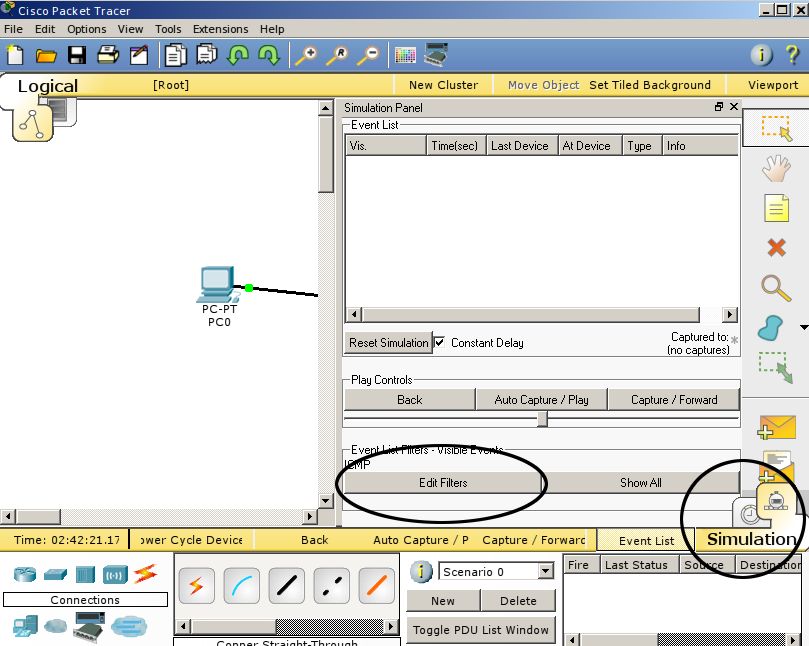This screenshot has width=809, height=646.
Task: Open the Extensions menu
Action: (220, 29)
